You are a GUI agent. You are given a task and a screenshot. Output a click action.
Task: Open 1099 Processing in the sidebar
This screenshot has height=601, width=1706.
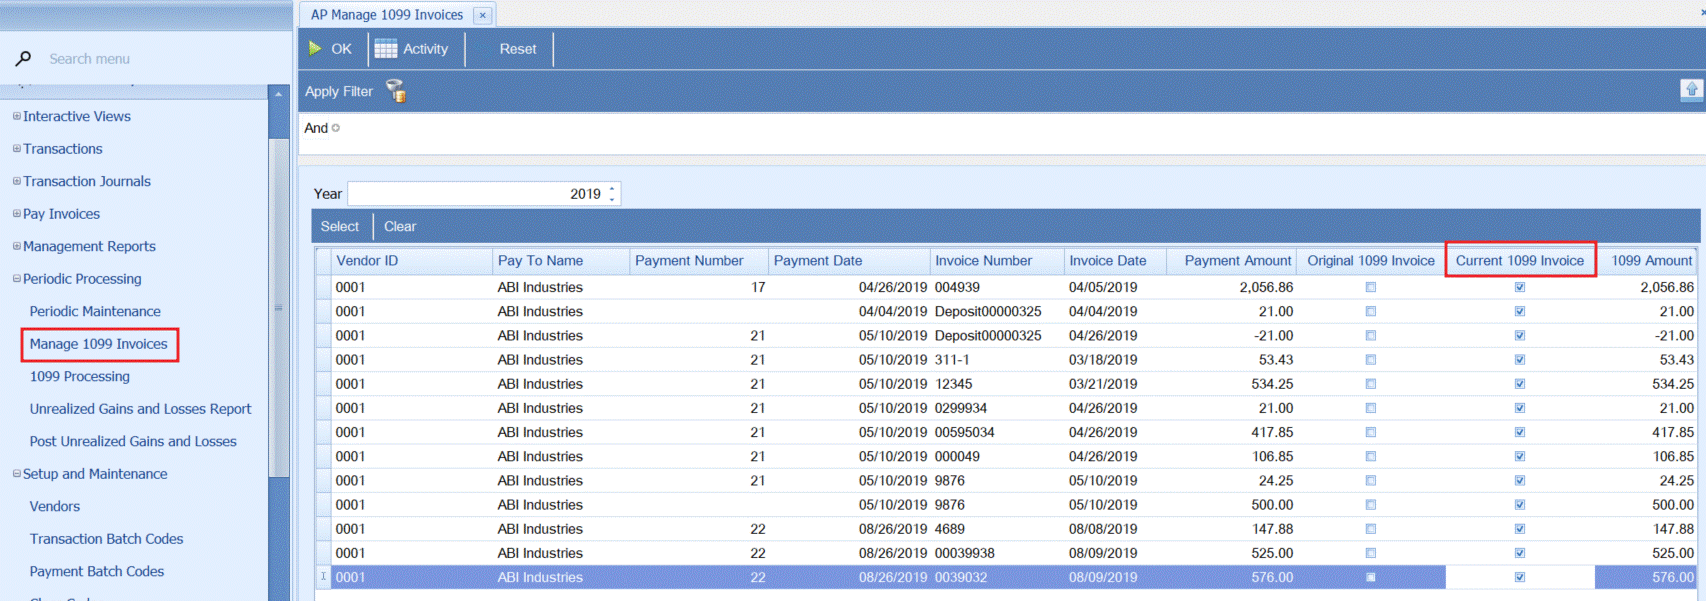coord(80,376)
